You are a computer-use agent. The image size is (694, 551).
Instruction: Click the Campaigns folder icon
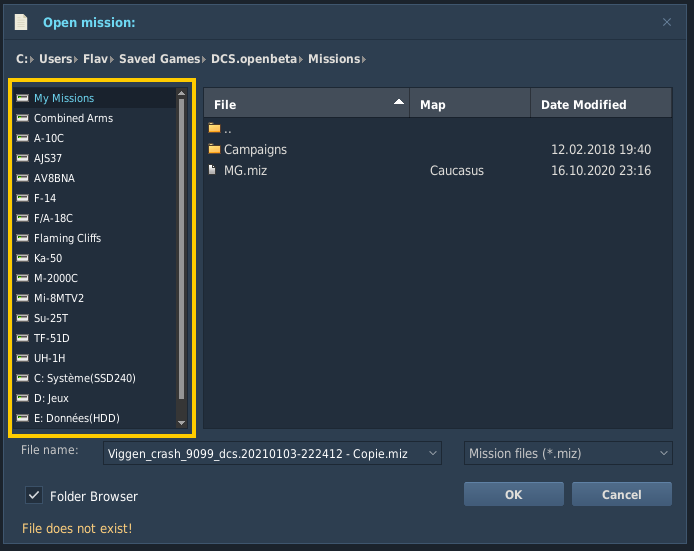pos(214,149)
